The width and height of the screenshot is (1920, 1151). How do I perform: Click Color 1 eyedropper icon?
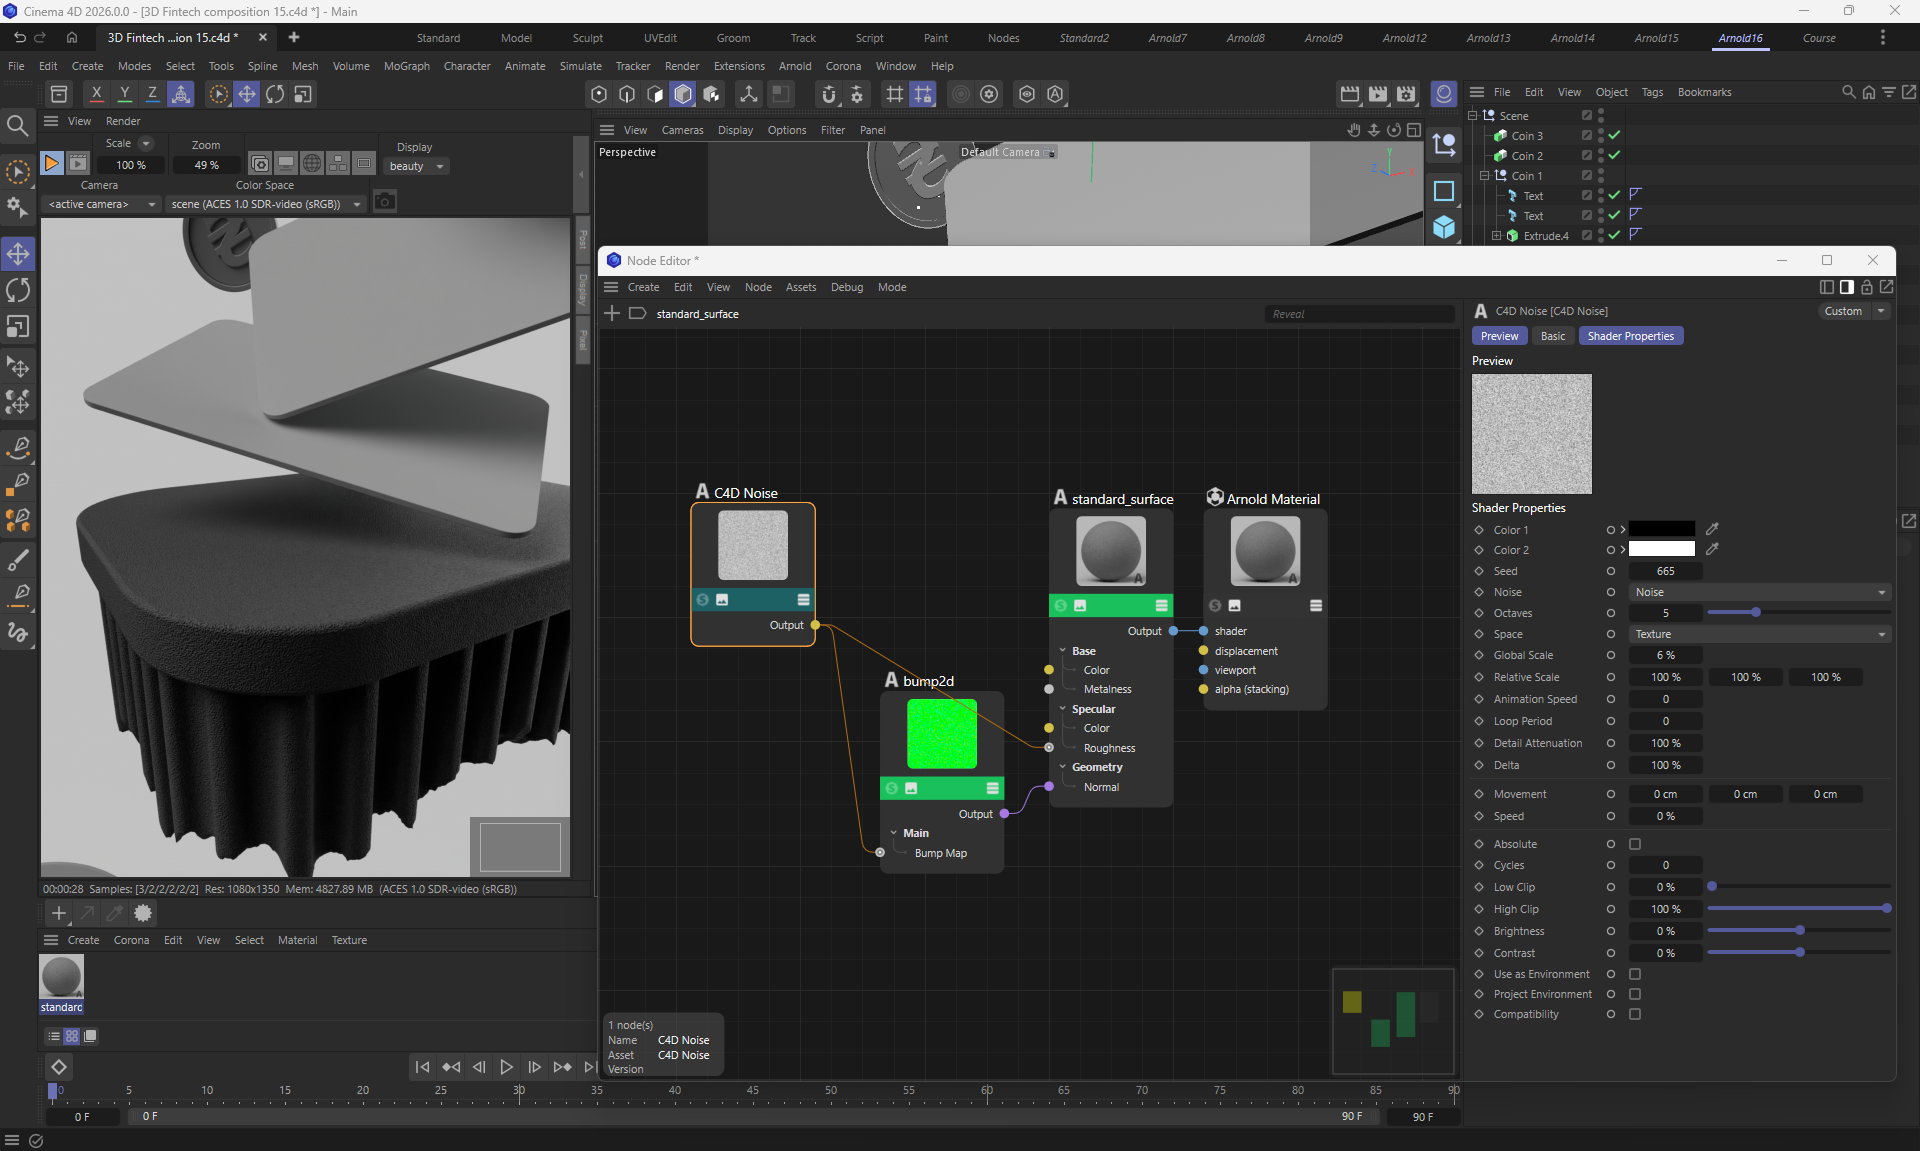[1712, 529]
